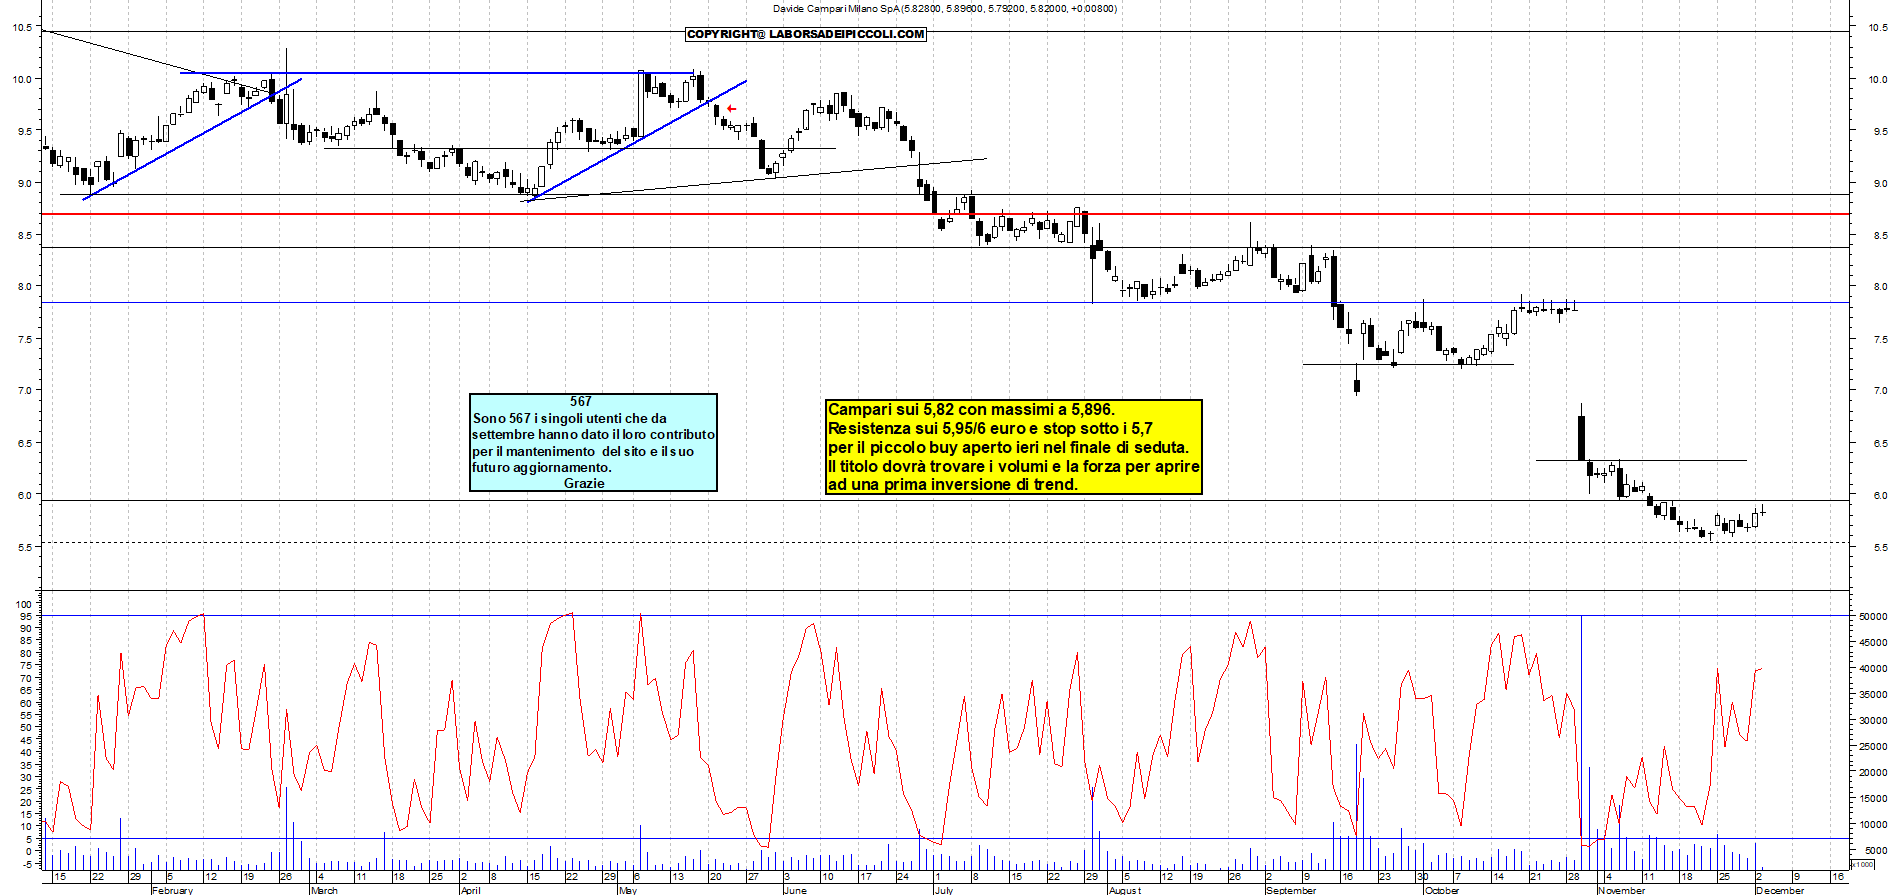Click the '-5' oscillator axis label
1890x895 pixels.
pyautogui.click(x=27, y=863)
